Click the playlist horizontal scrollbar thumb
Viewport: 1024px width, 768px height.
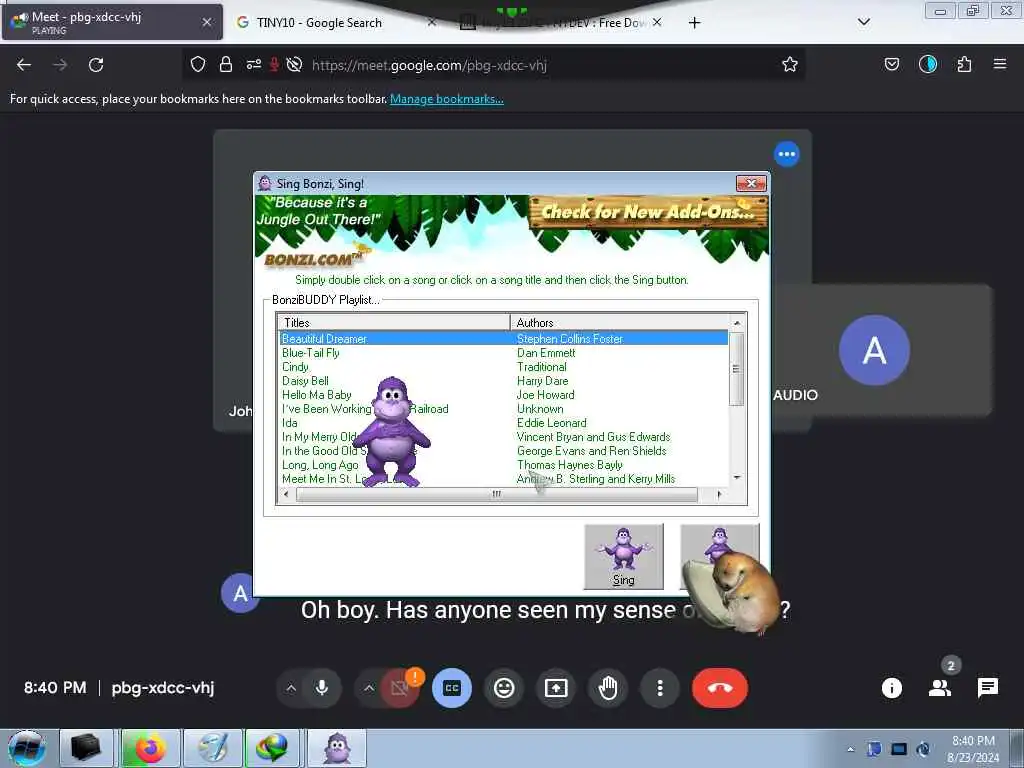[x=497, y=494]
